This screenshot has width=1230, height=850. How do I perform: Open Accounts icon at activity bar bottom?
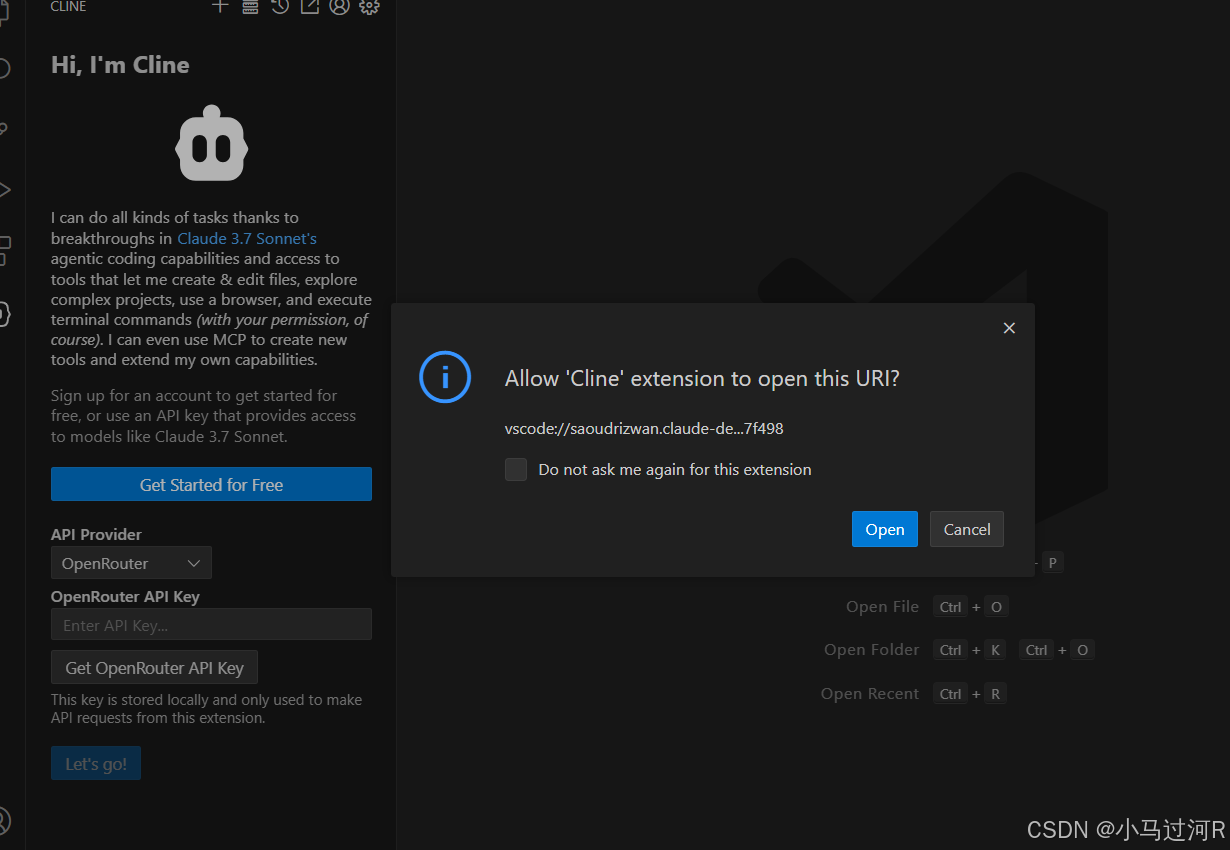pos(4,821)
